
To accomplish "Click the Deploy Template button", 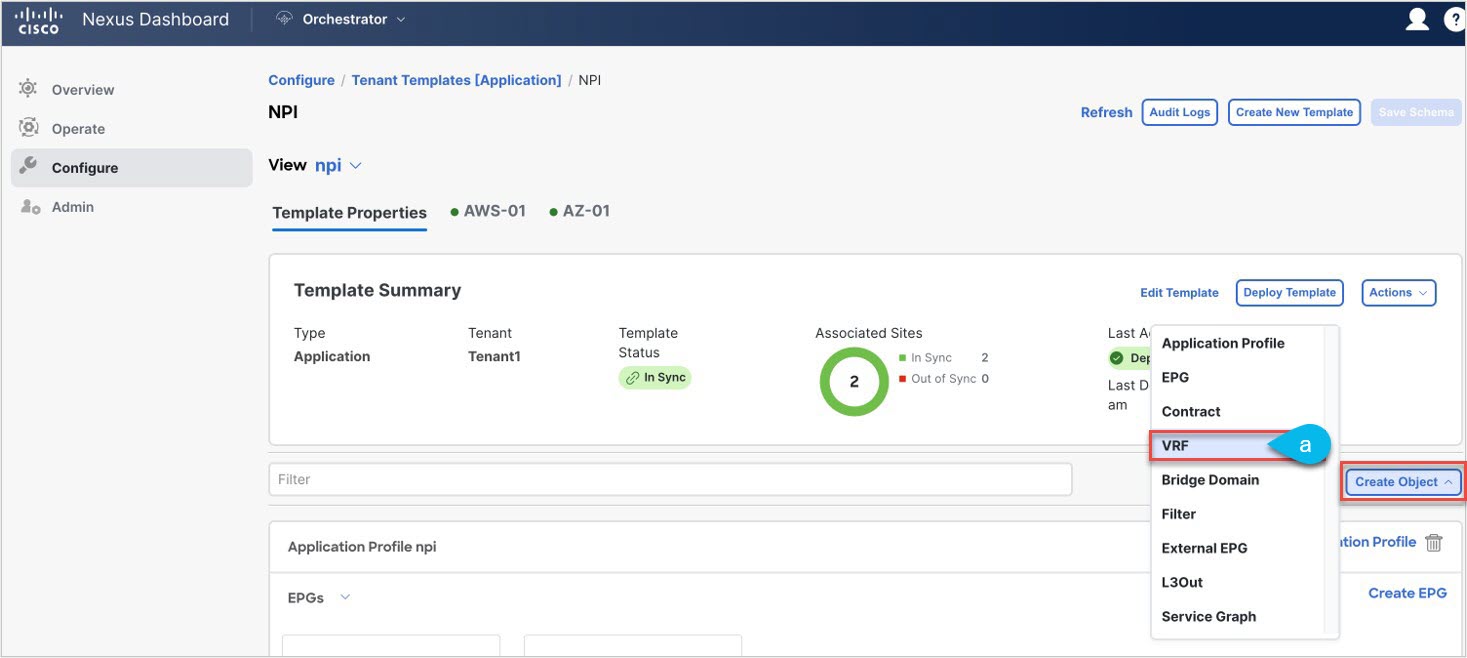I will coord(1289,293).
